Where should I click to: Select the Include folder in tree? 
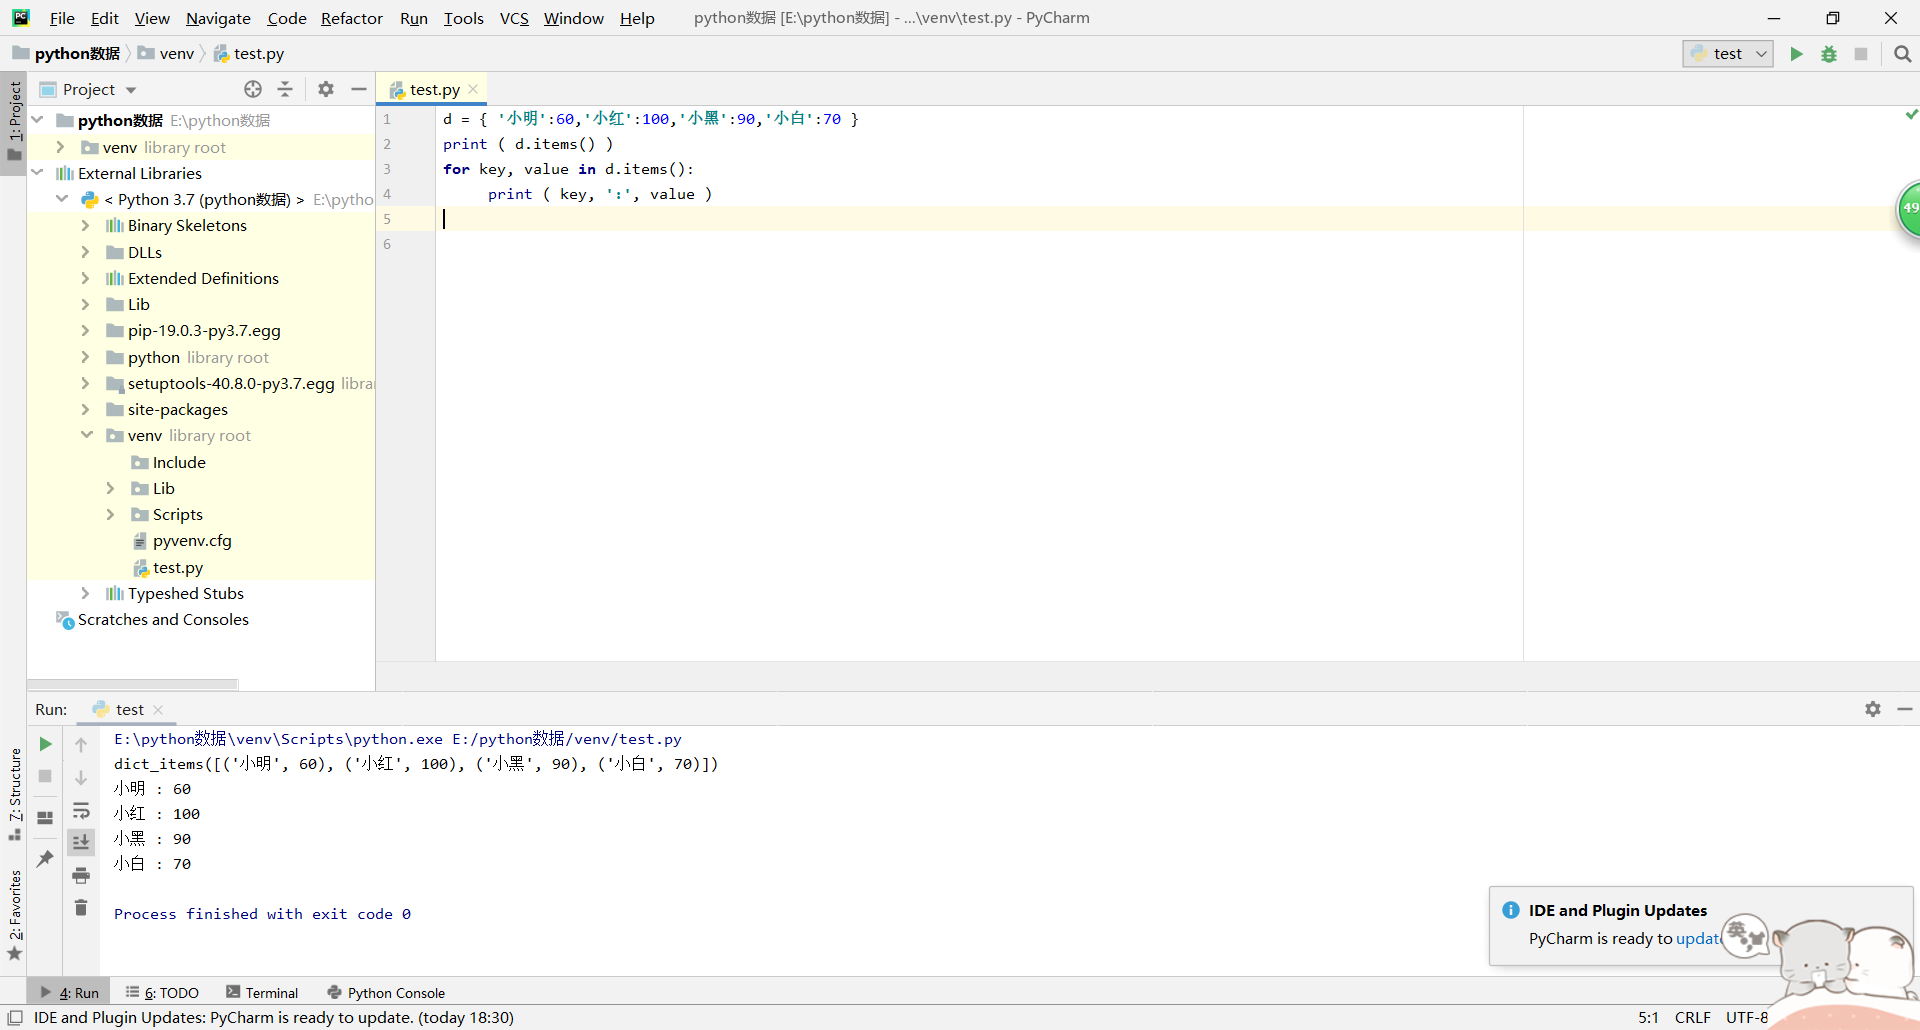[179, 463]
